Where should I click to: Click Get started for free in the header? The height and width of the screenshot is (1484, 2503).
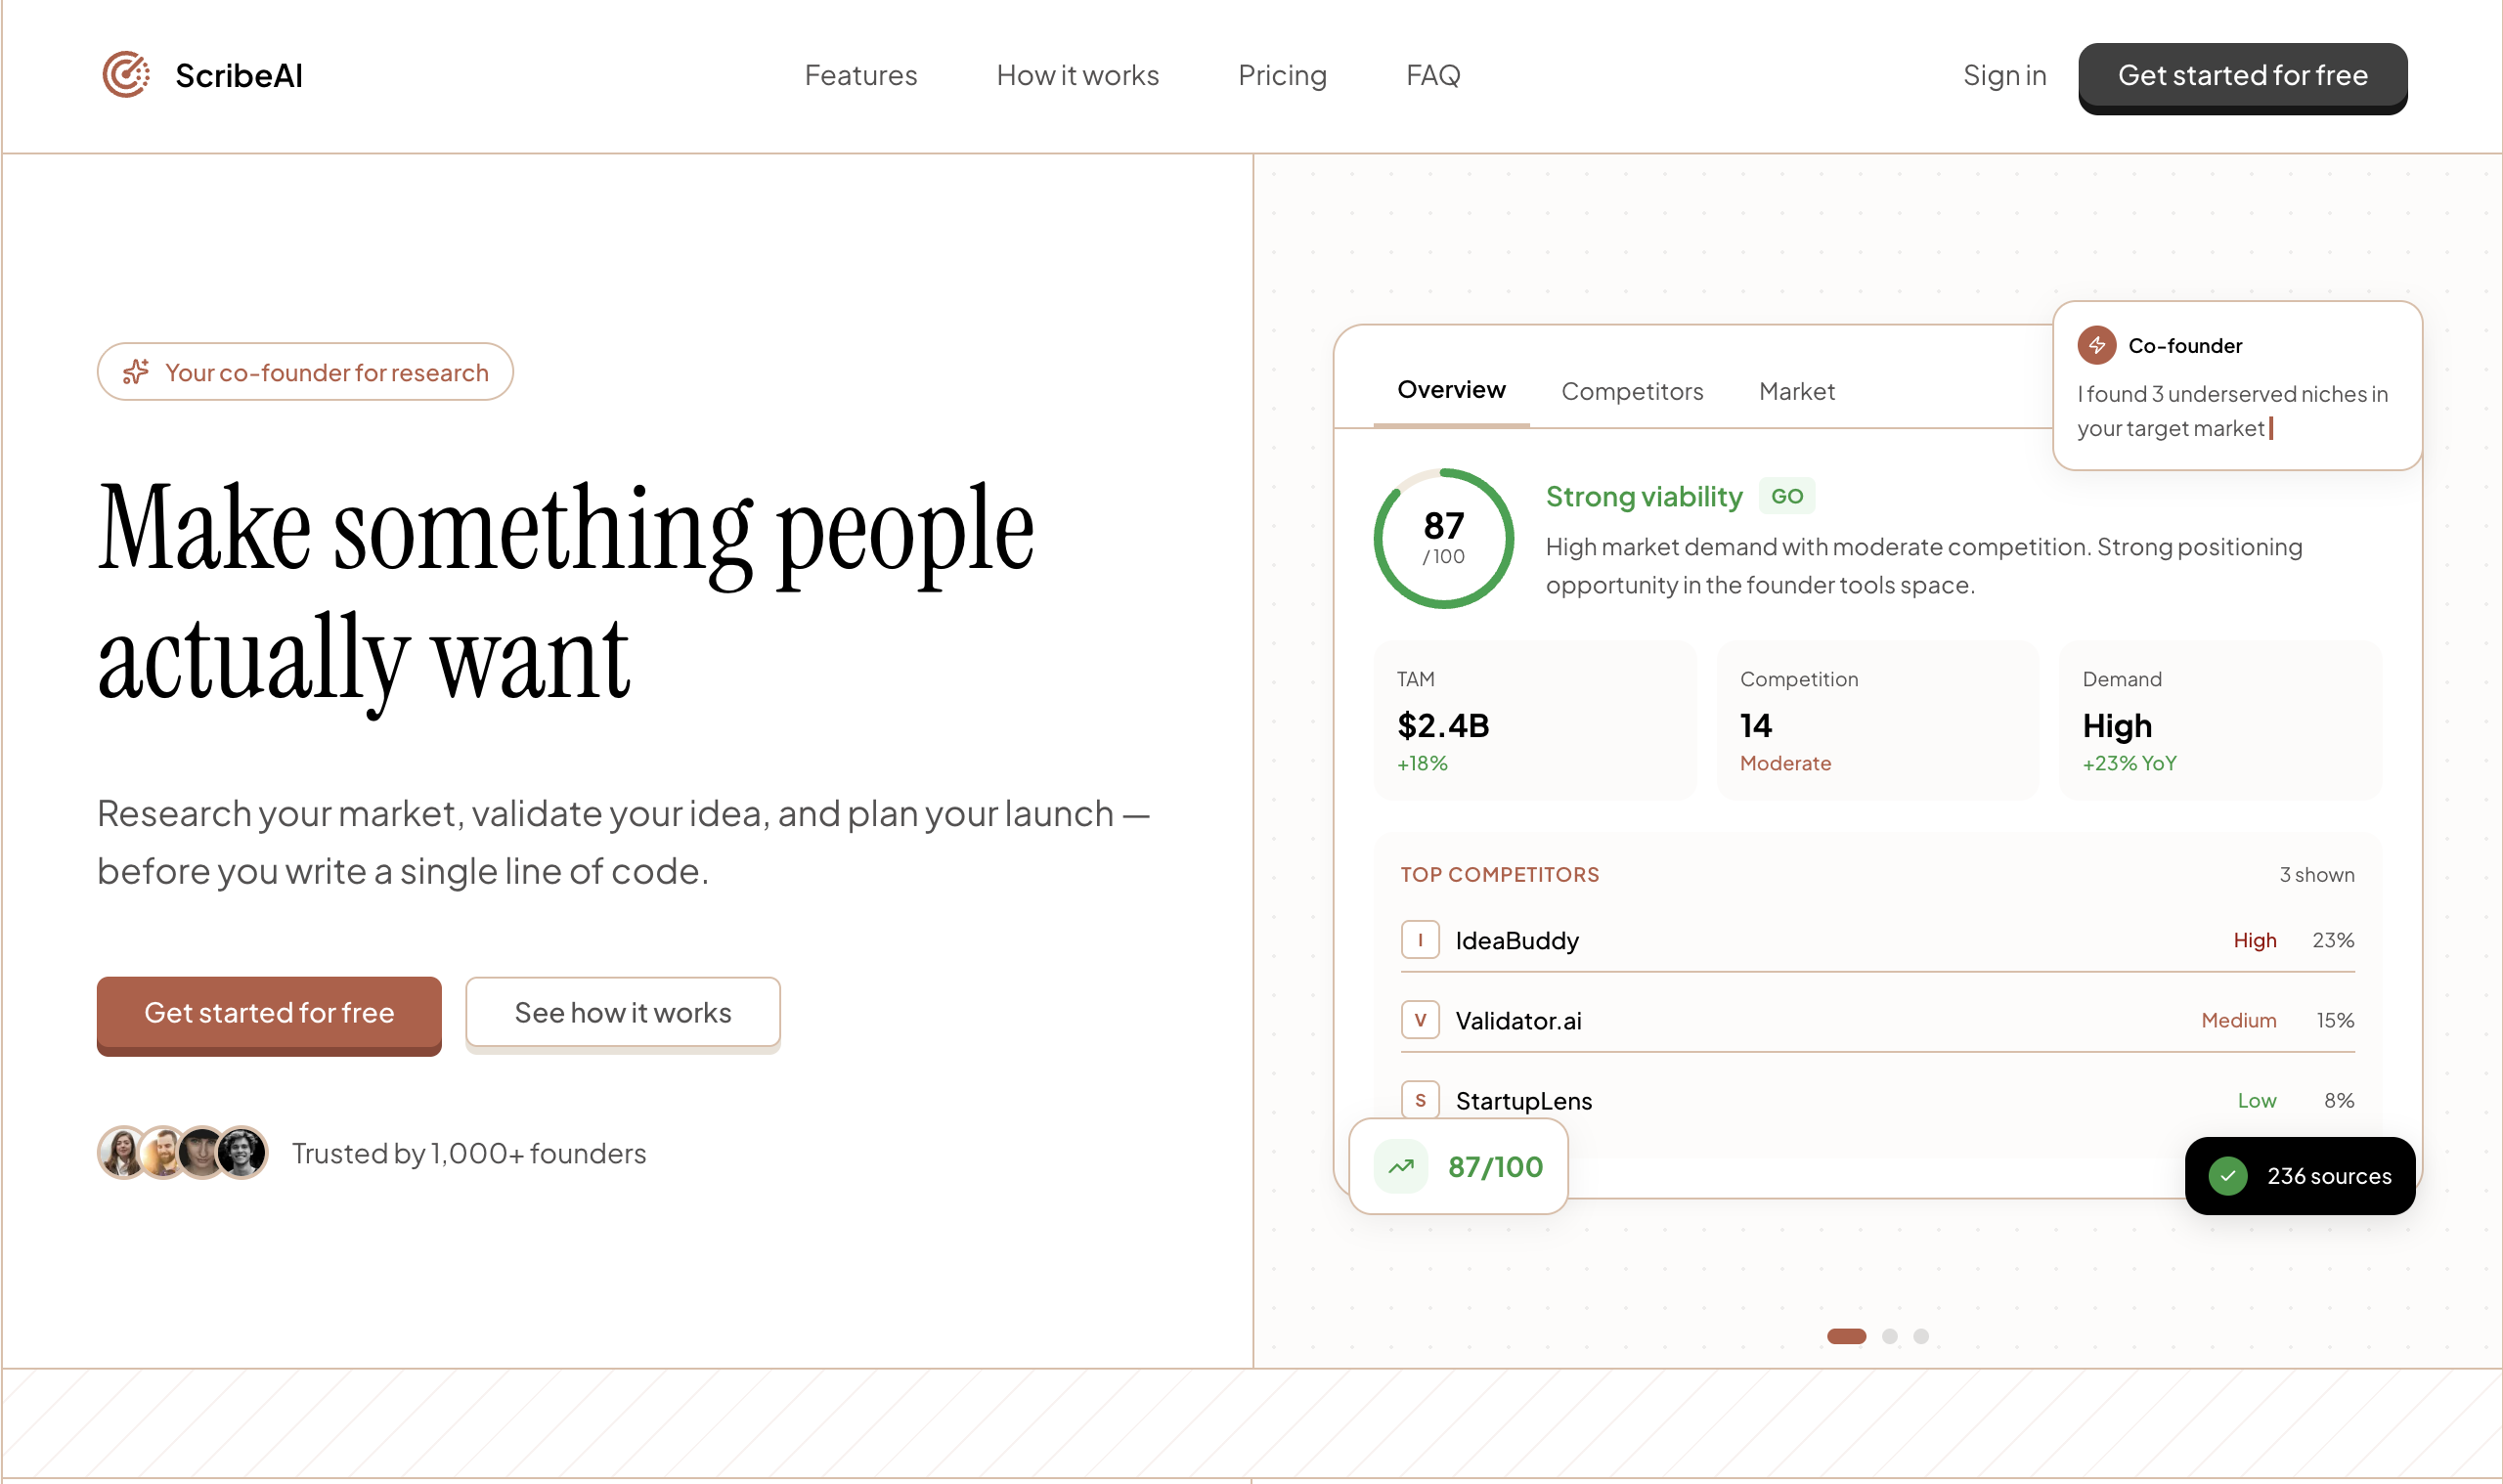2242,76
